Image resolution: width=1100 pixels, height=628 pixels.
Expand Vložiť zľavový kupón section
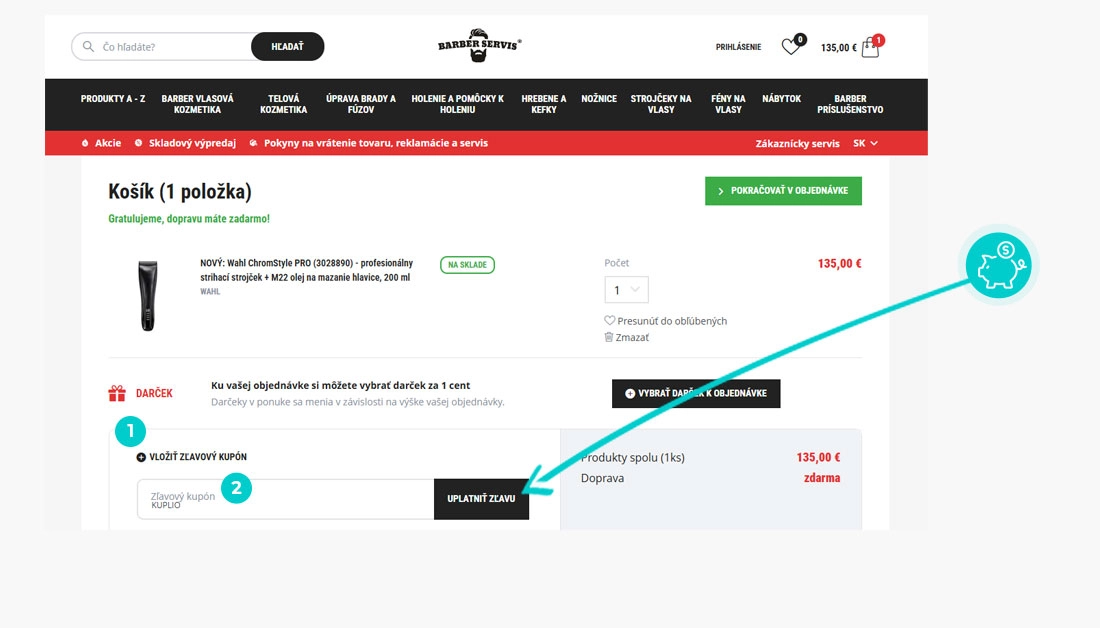(x=192, y=457)
